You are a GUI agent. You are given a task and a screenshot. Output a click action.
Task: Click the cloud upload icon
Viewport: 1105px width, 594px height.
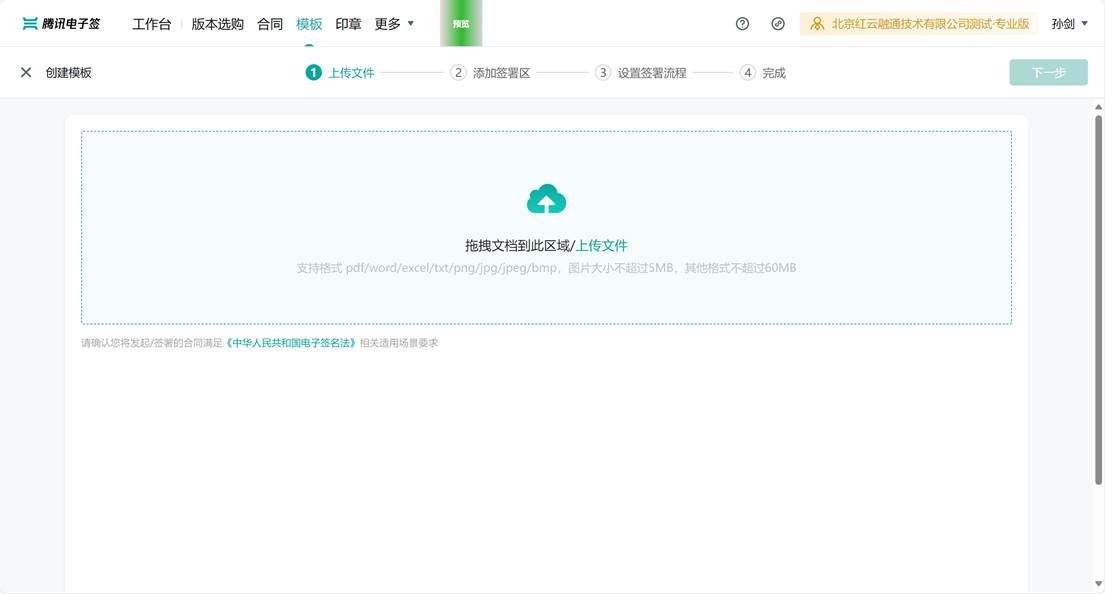pyautogui.click(x=546, y=200)
